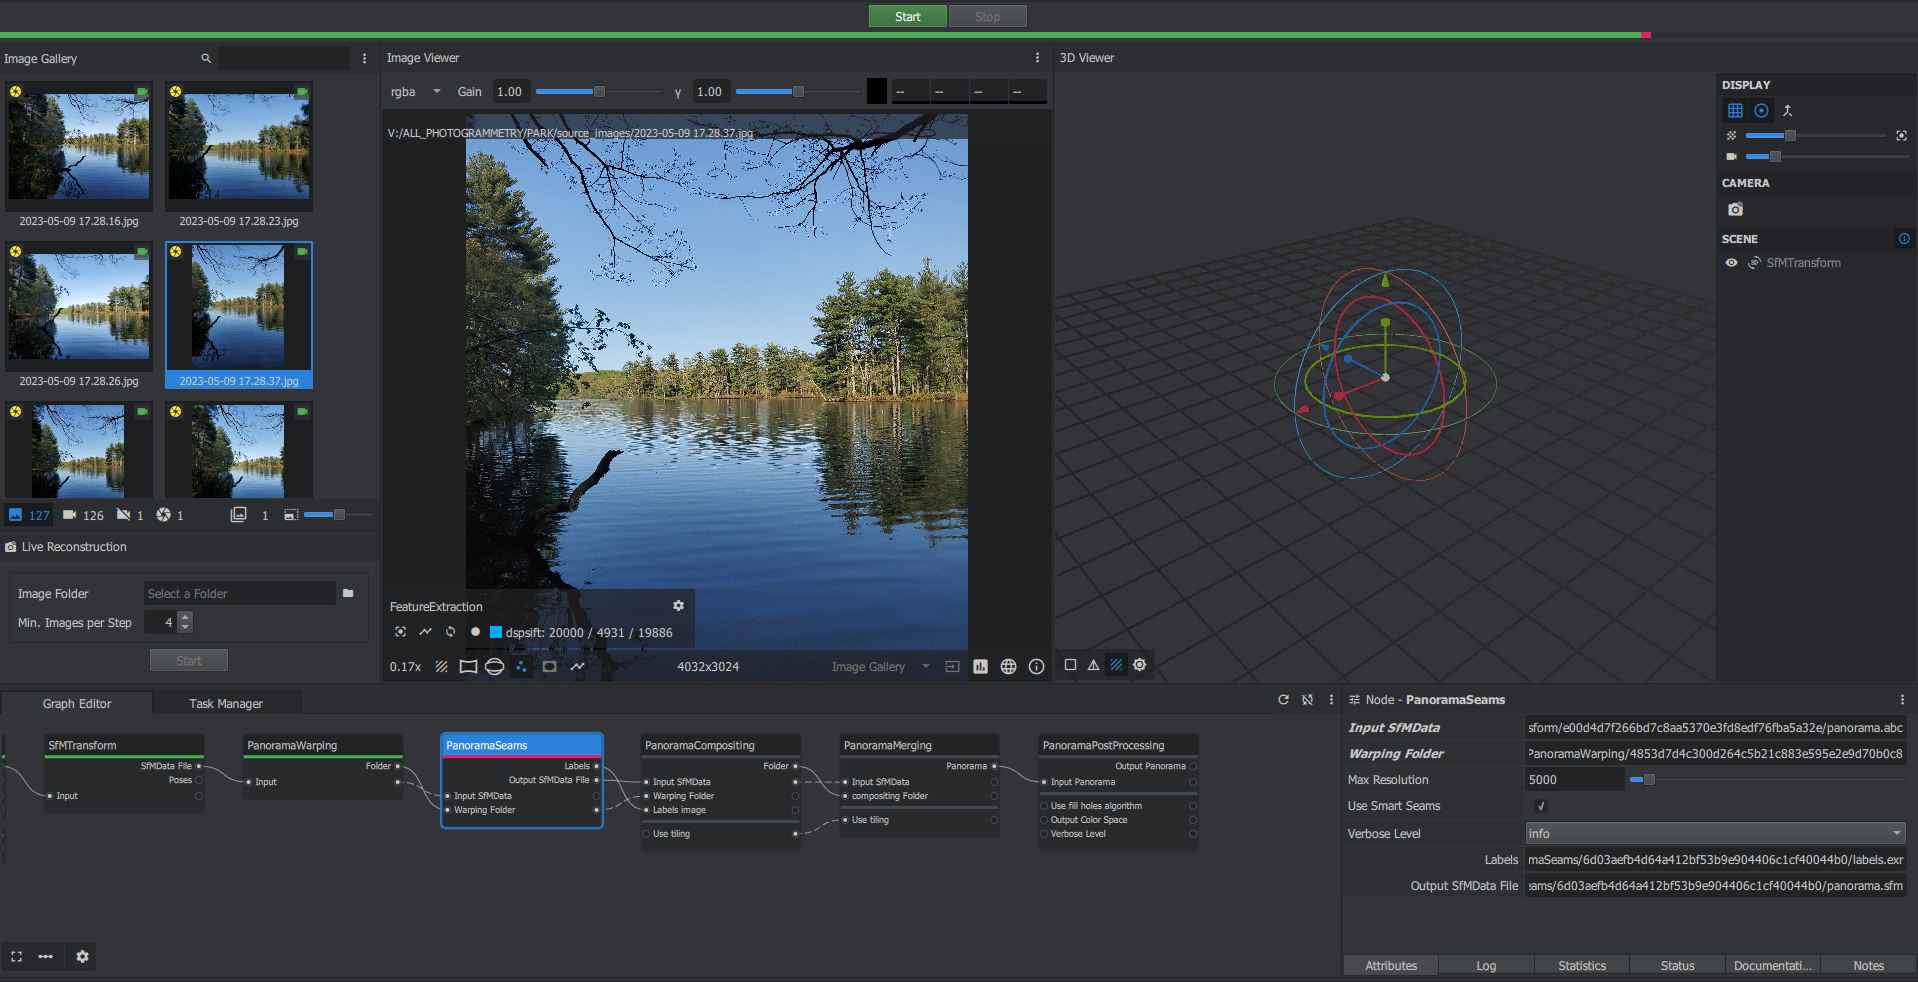Click the Live Reconstruction Start button

click(x=189, y=661)
